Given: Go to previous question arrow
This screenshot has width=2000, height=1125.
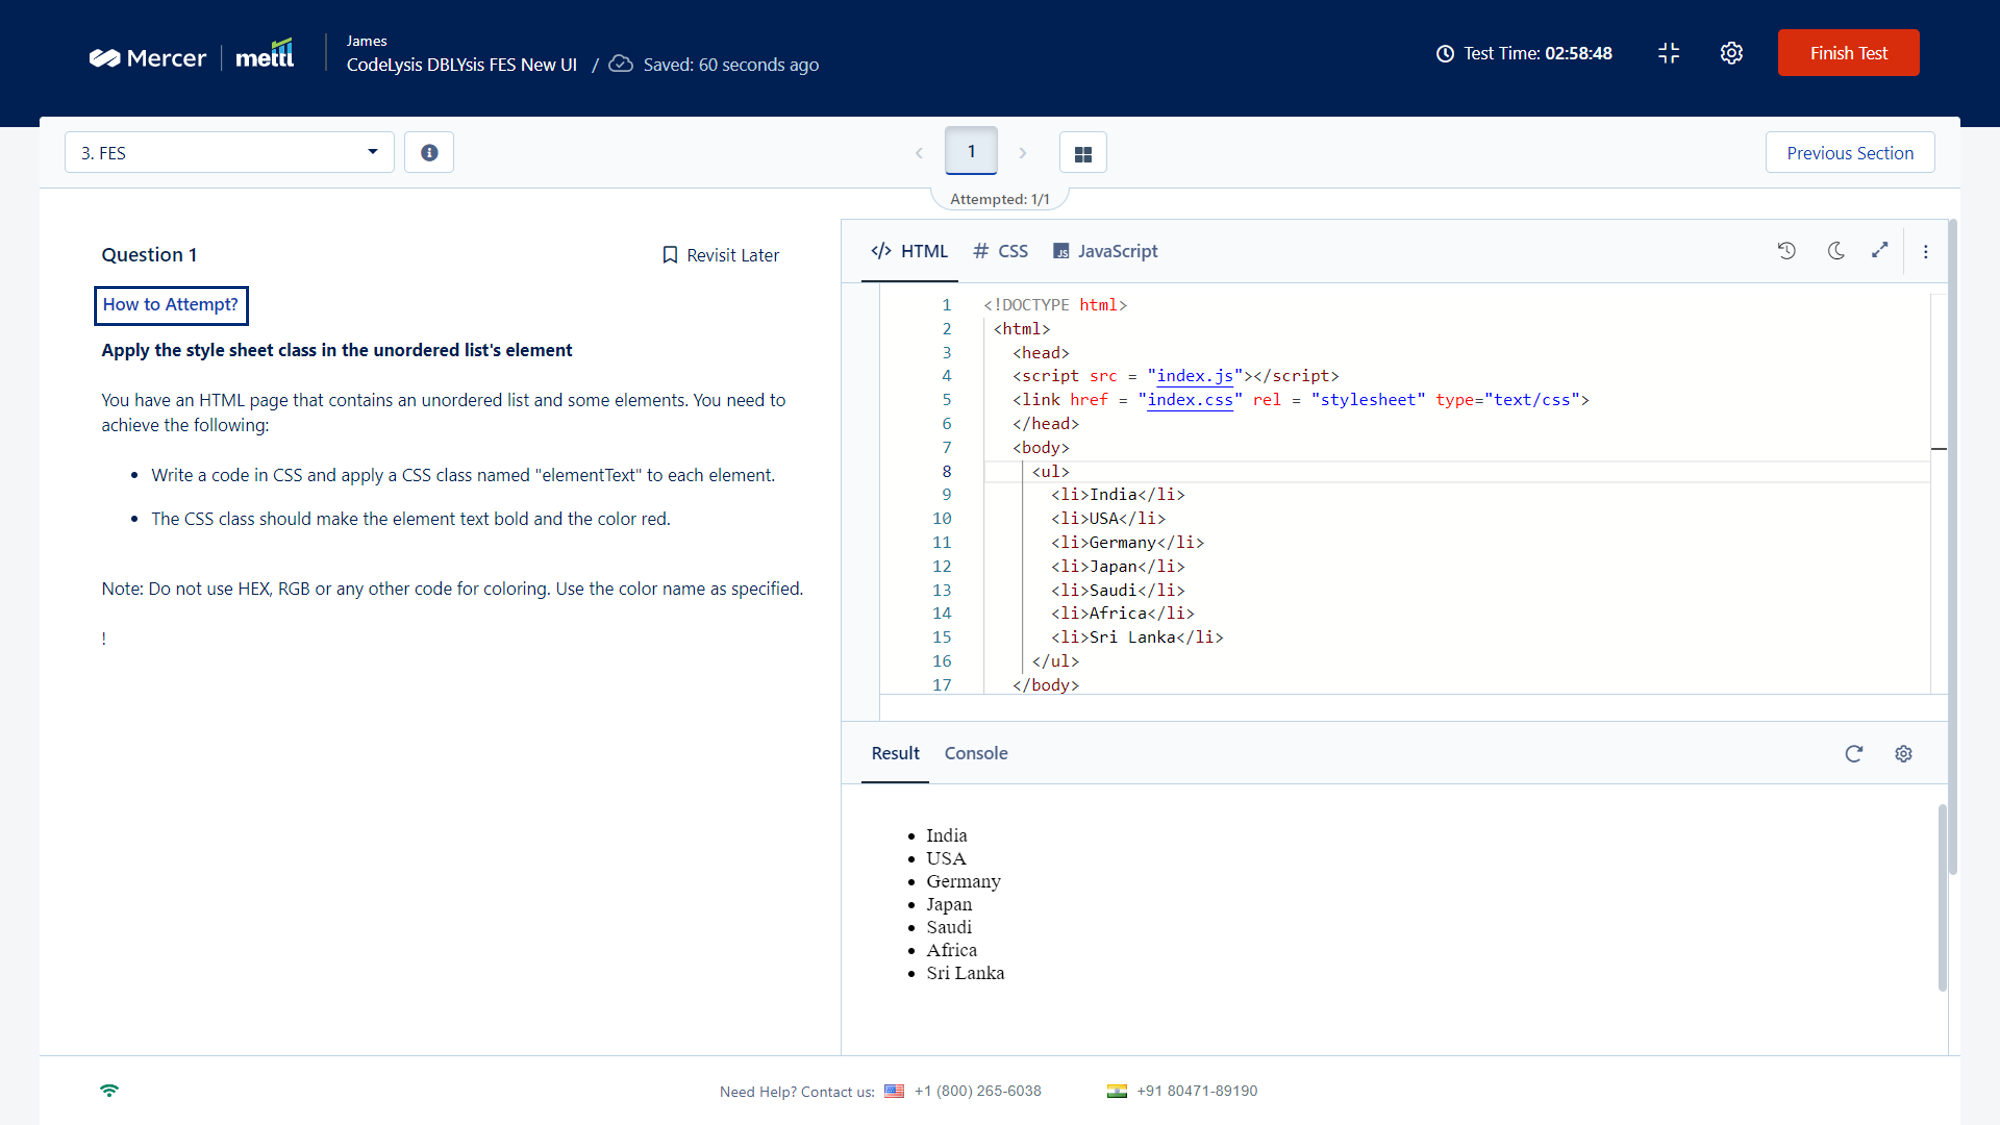Looking at the screenshot, I should 919,153.
